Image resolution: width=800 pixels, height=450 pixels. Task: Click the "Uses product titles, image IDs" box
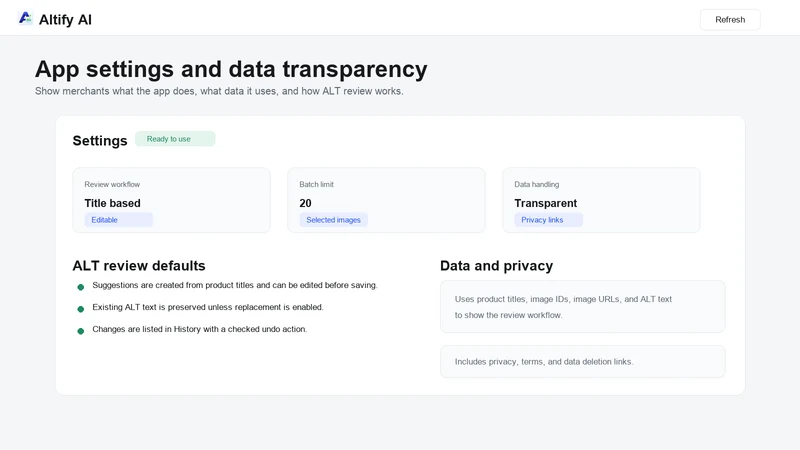coord(583,307)
